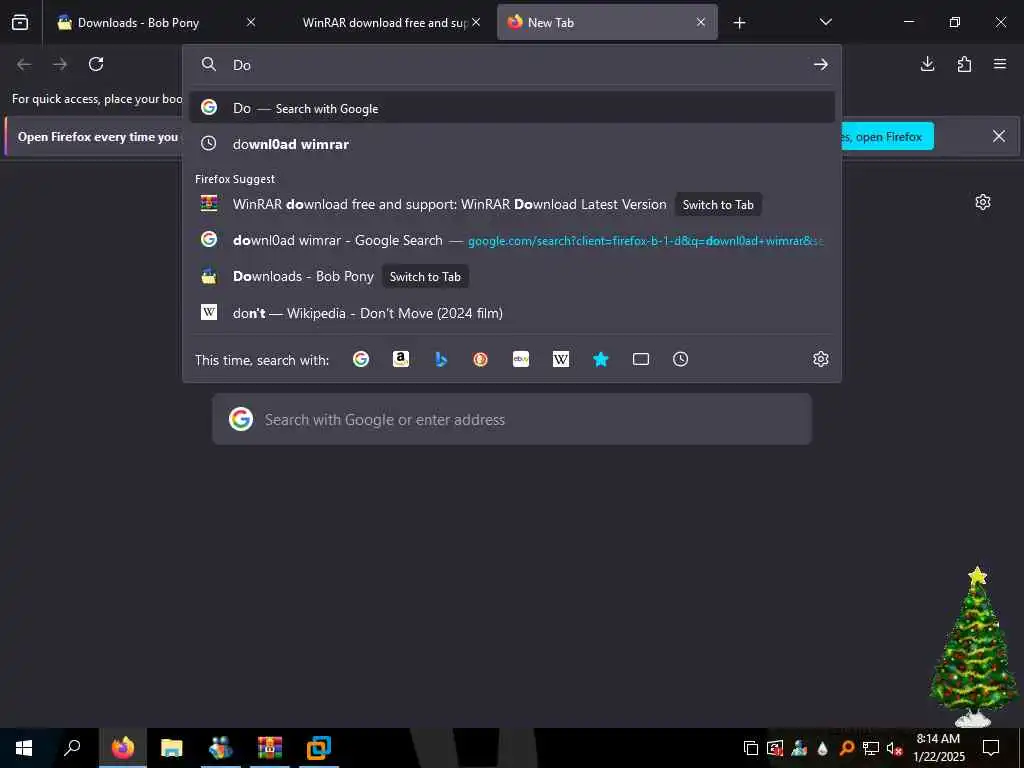The image size is (1024, 768).
Task: Open Windows taskbar search
Action: [x=72, y=748]
